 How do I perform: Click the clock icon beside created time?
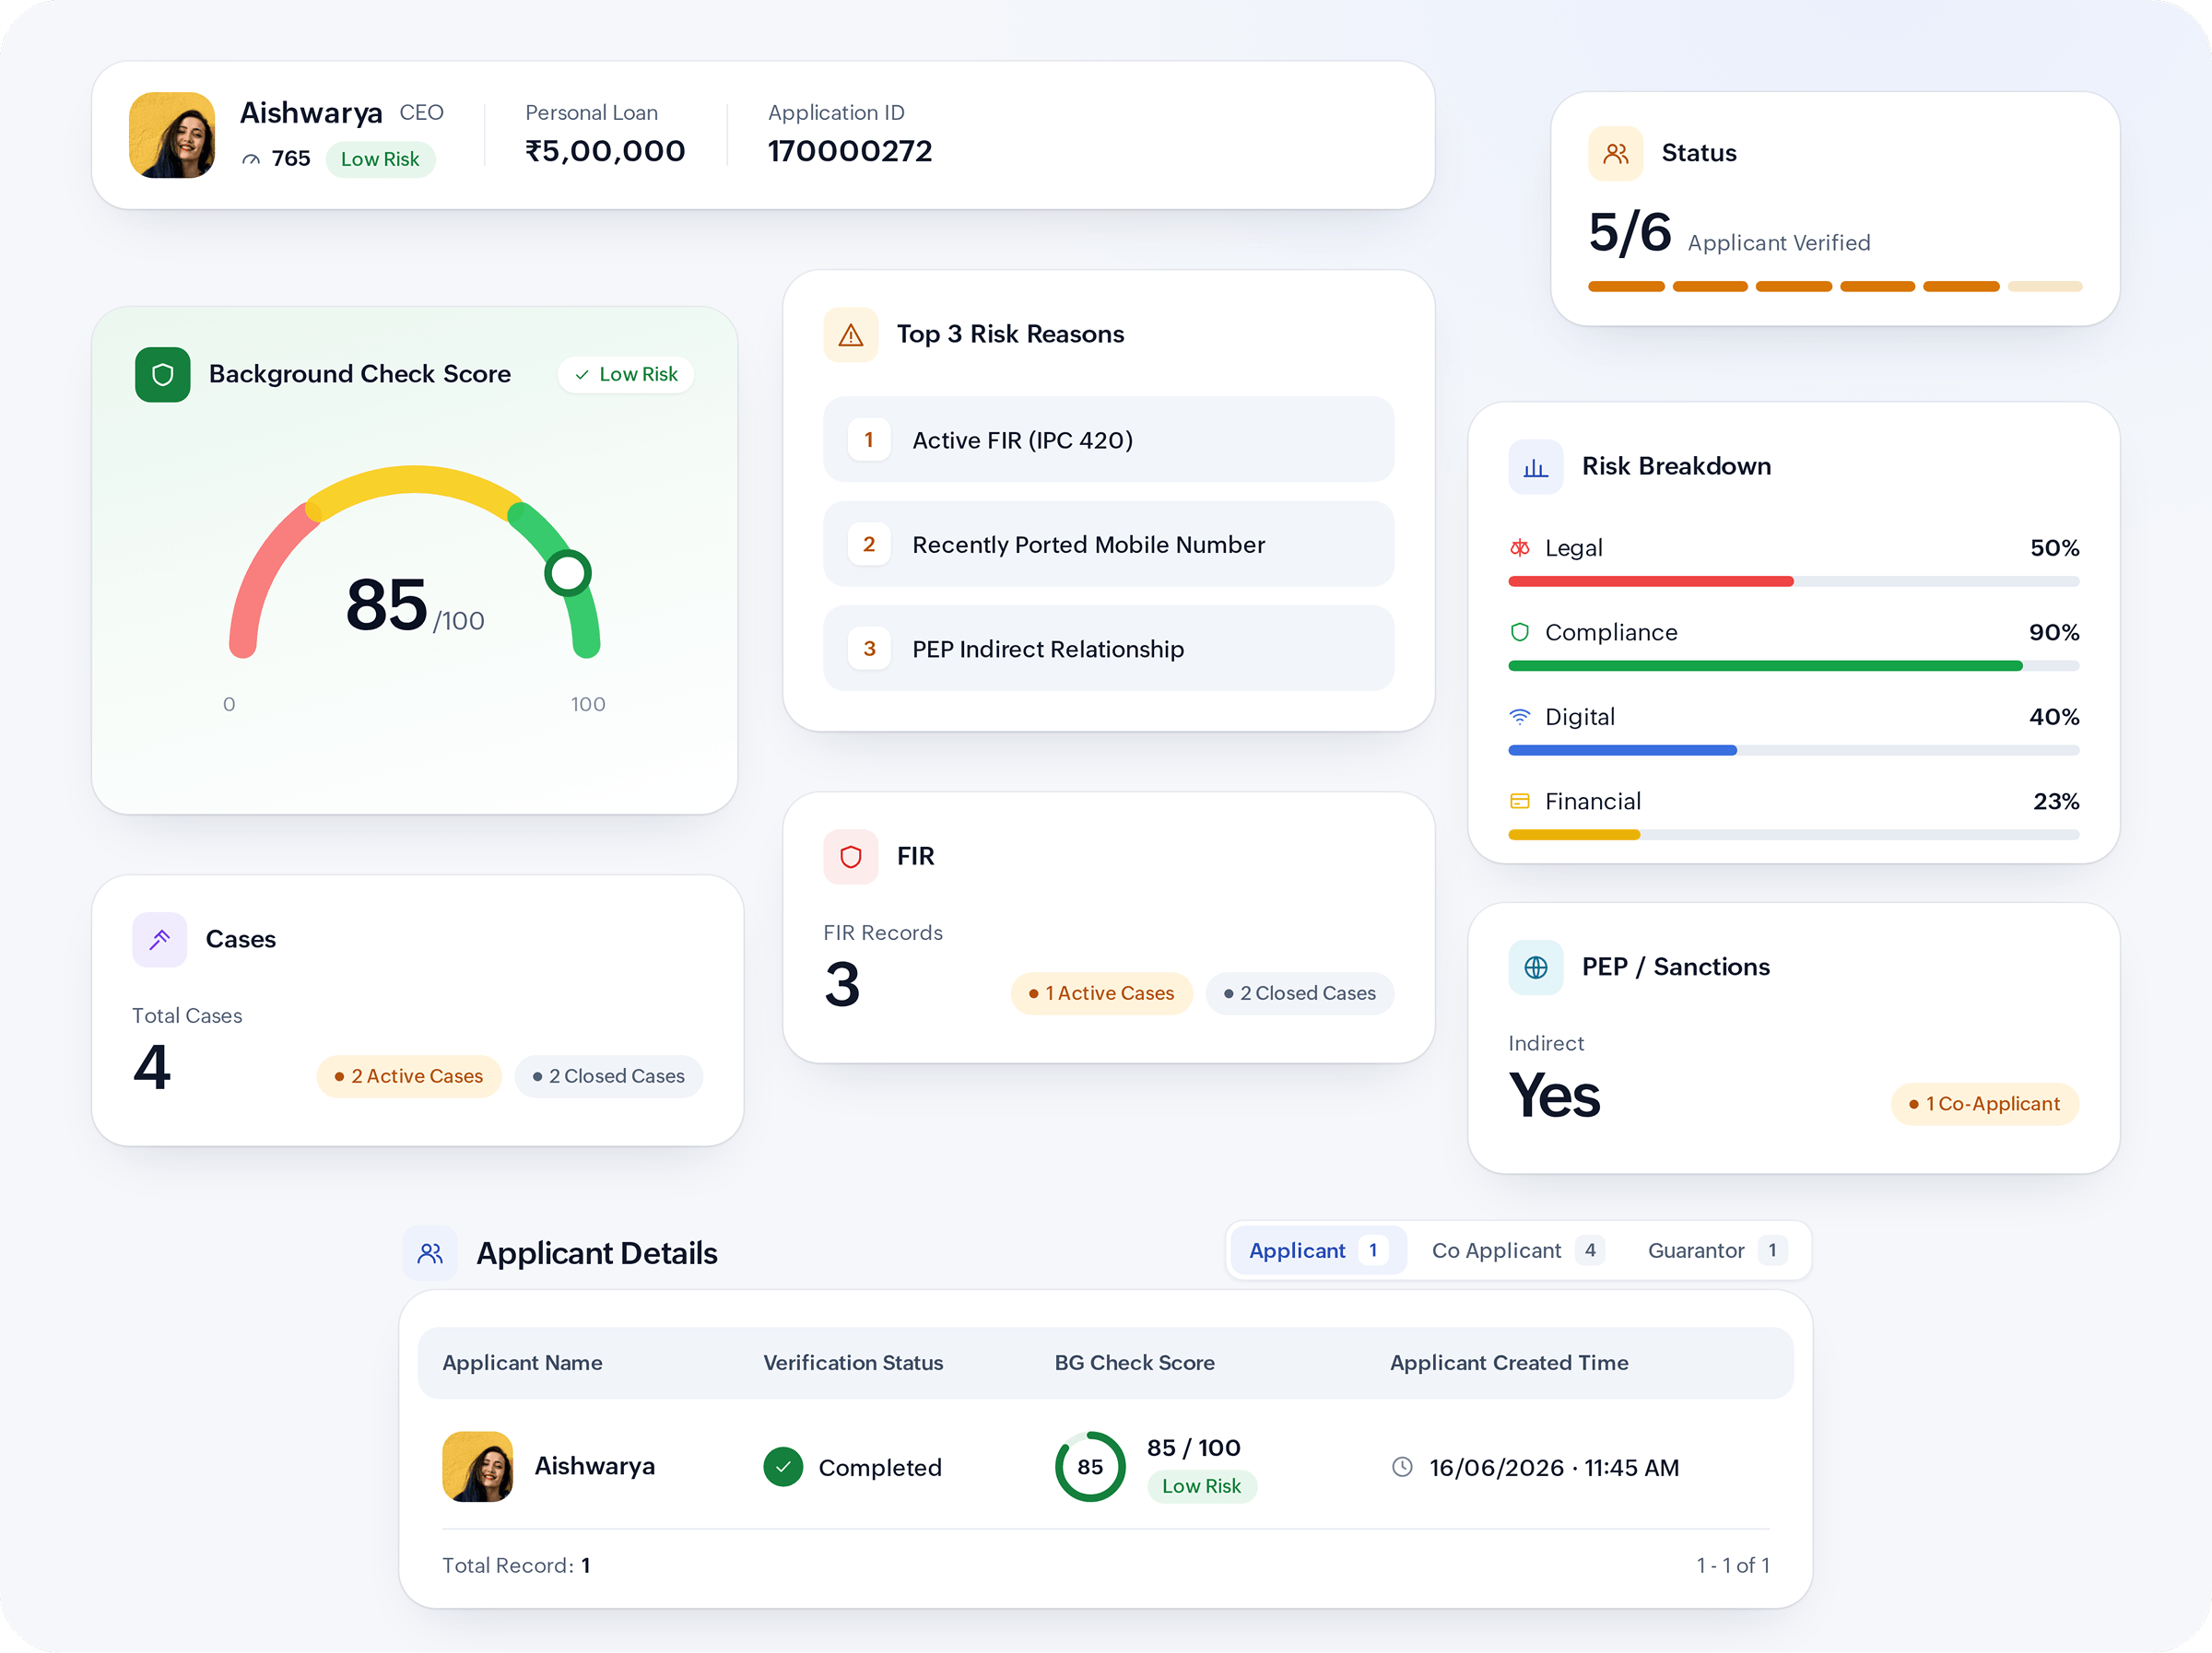pyautogui.click(x=1402, y=1467)
